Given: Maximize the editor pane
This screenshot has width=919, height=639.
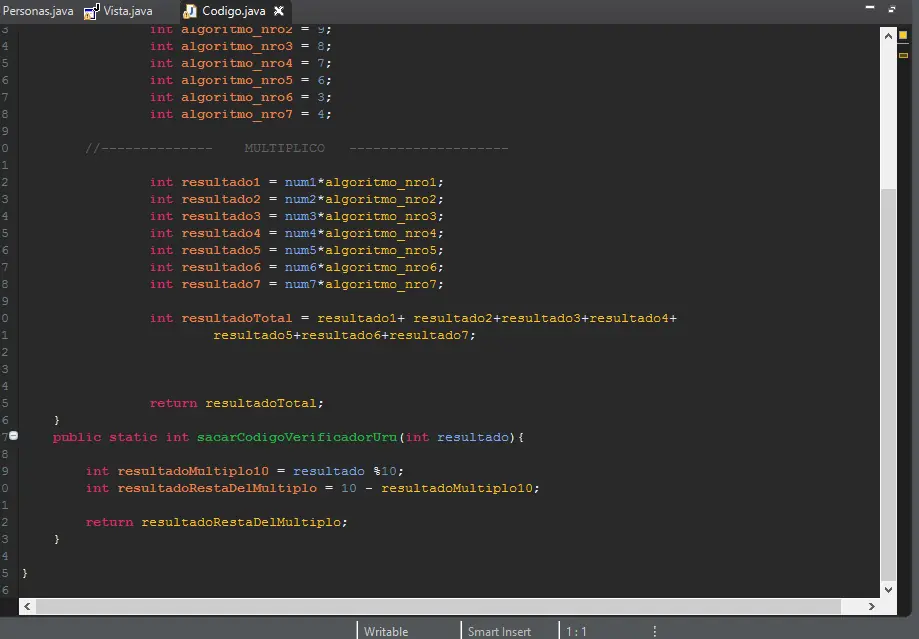Looking at the screenshot, I should 892,9.
